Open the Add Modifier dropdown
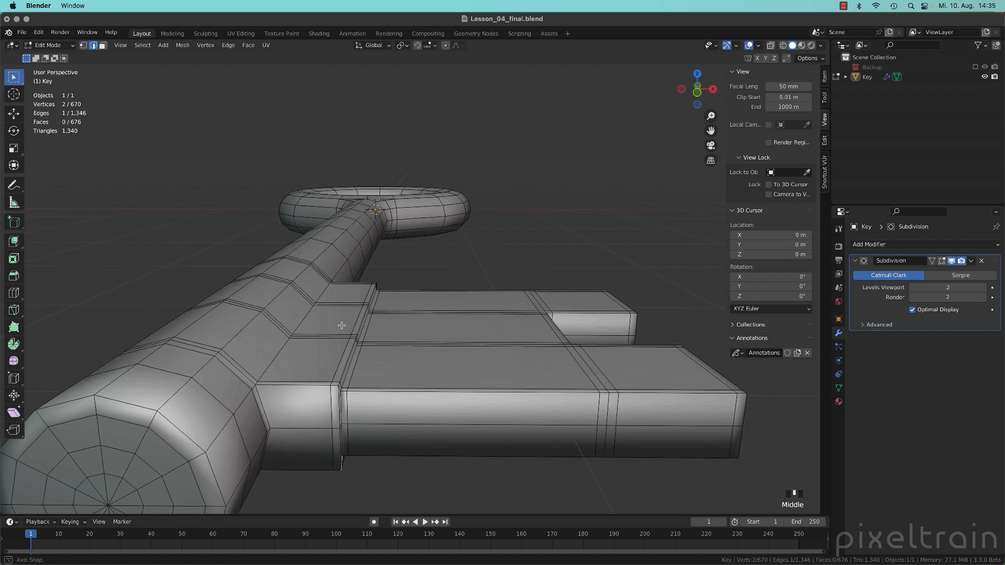Screen dimensions: 1005x565 point(924,244)
